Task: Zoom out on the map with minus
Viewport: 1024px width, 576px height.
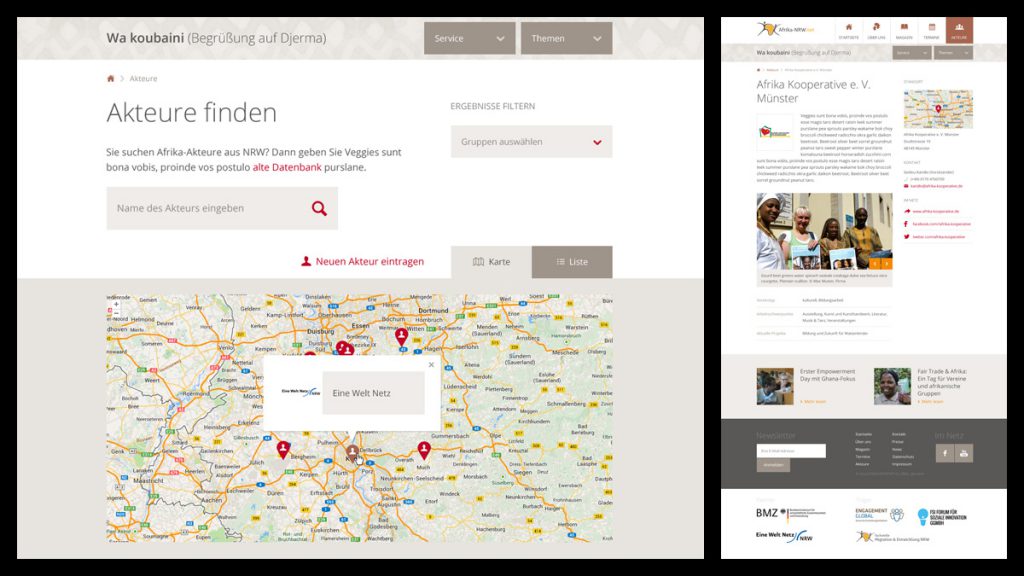Action: (x=116, y=313)
